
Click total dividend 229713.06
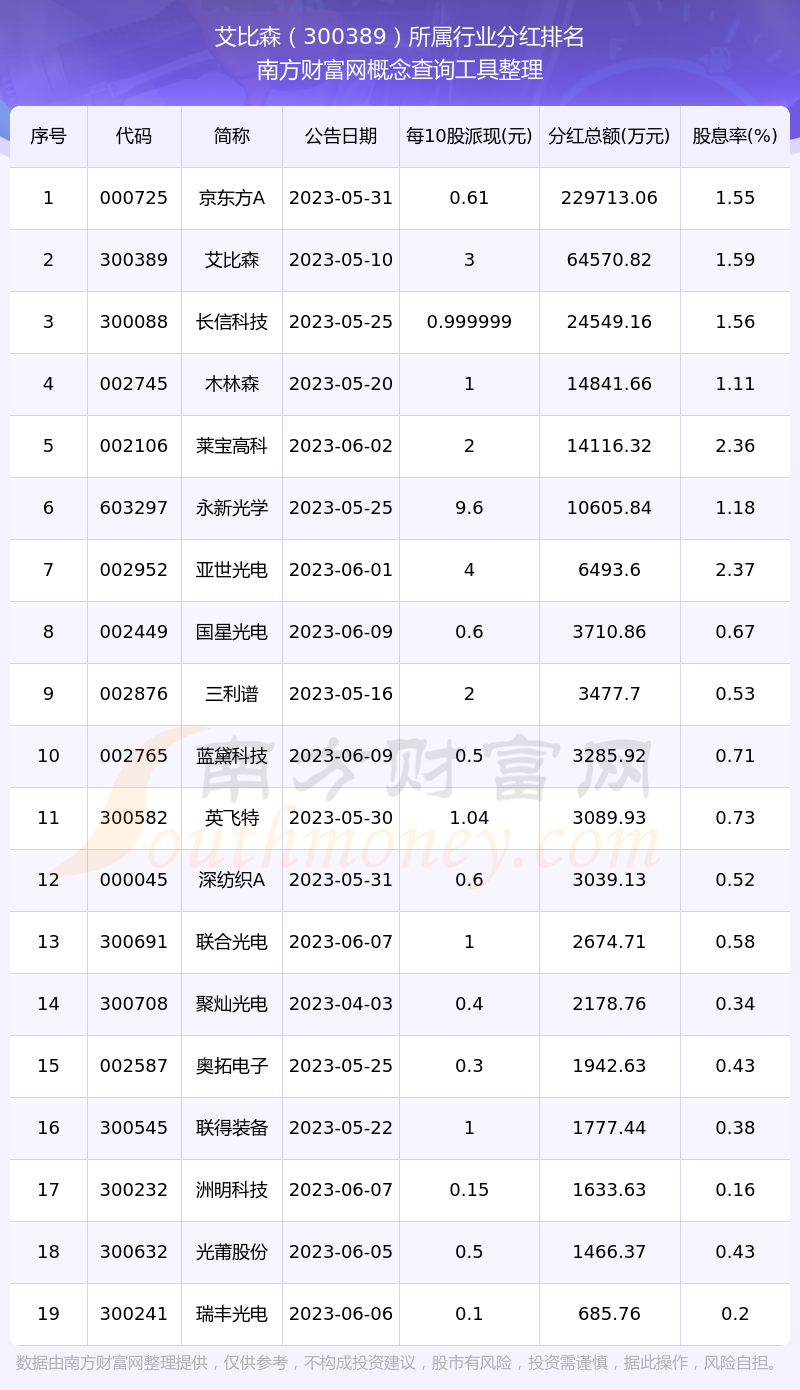click(x=610, y=198)
